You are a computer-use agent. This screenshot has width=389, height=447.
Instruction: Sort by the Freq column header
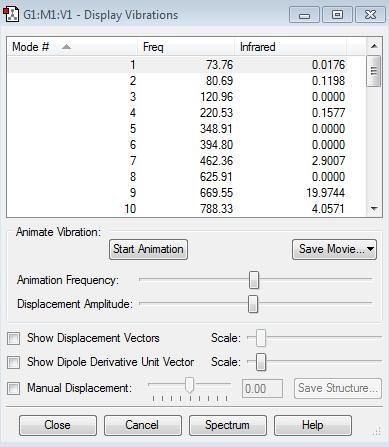(186, 47)
